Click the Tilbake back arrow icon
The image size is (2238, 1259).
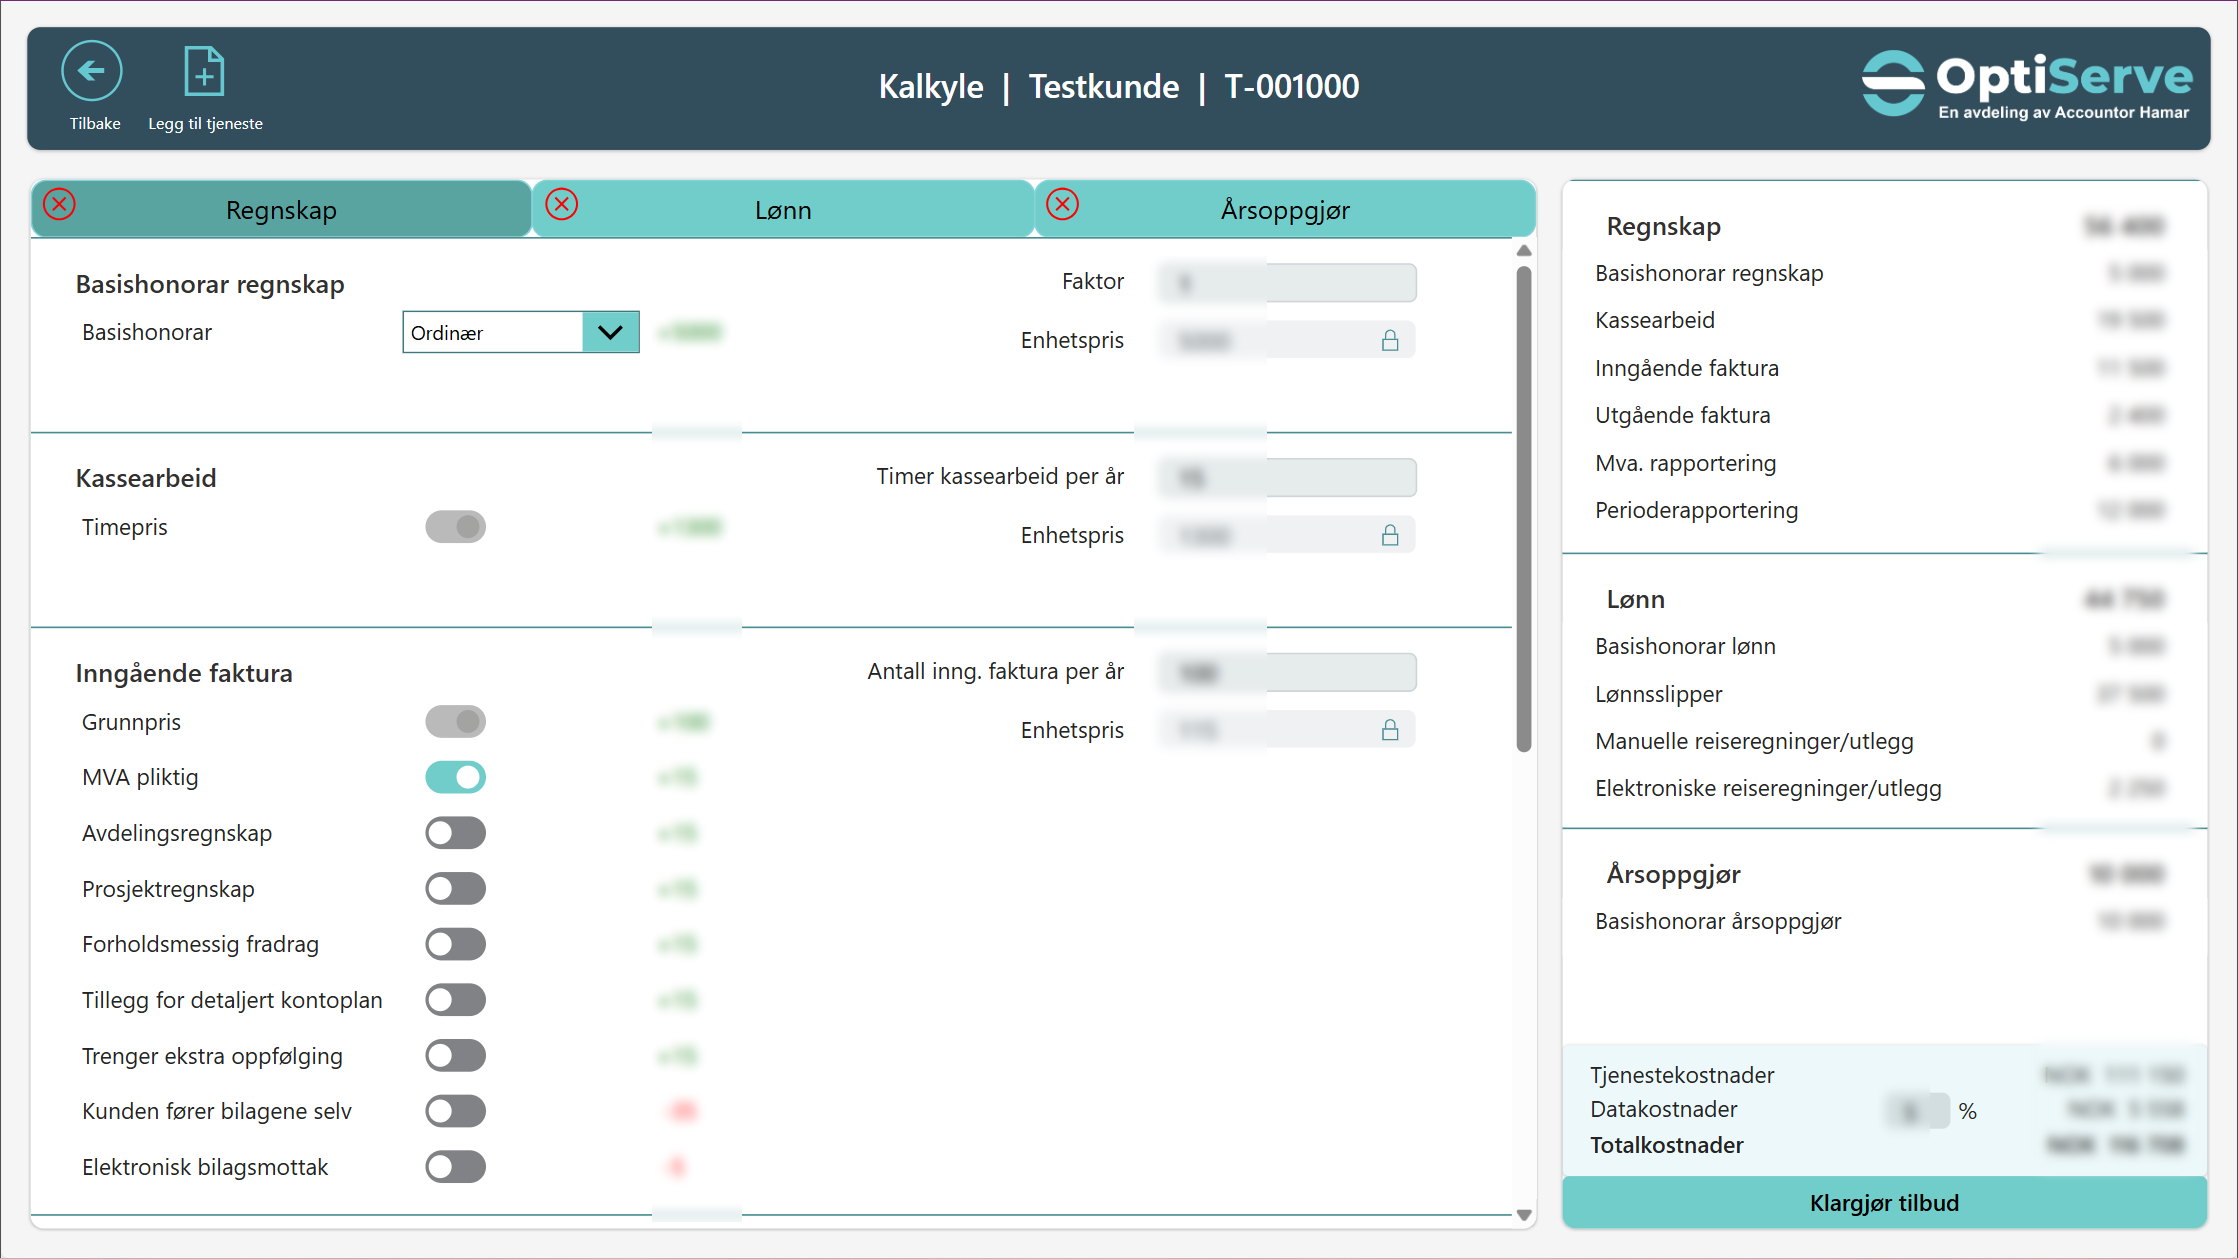coord(92,71)
